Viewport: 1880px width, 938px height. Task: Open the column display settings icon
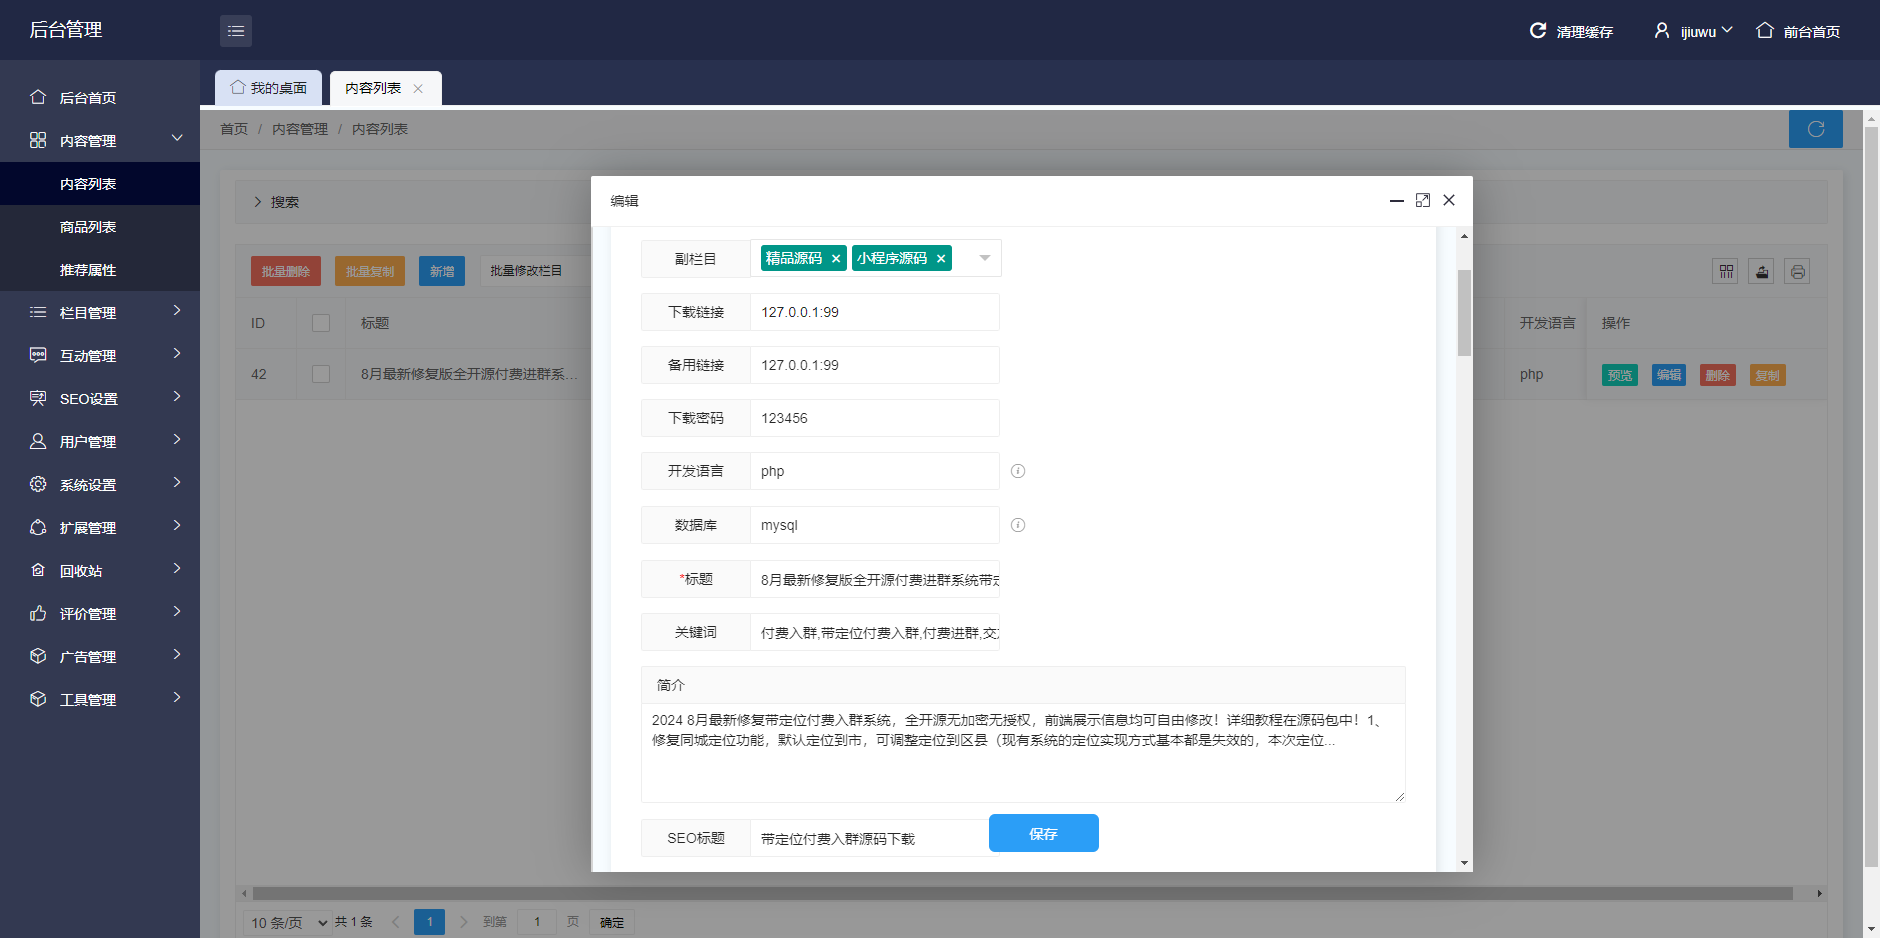coord(1725,271)
